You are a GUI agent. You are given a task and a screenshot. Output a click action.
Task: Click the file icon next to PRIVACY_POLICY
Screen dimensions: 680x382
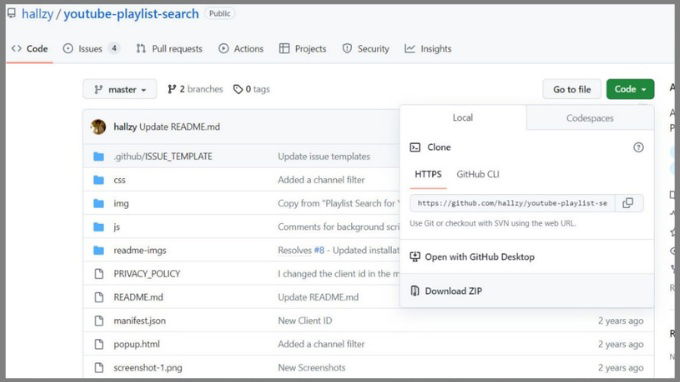pyautogui.click(x=99, y=274)
